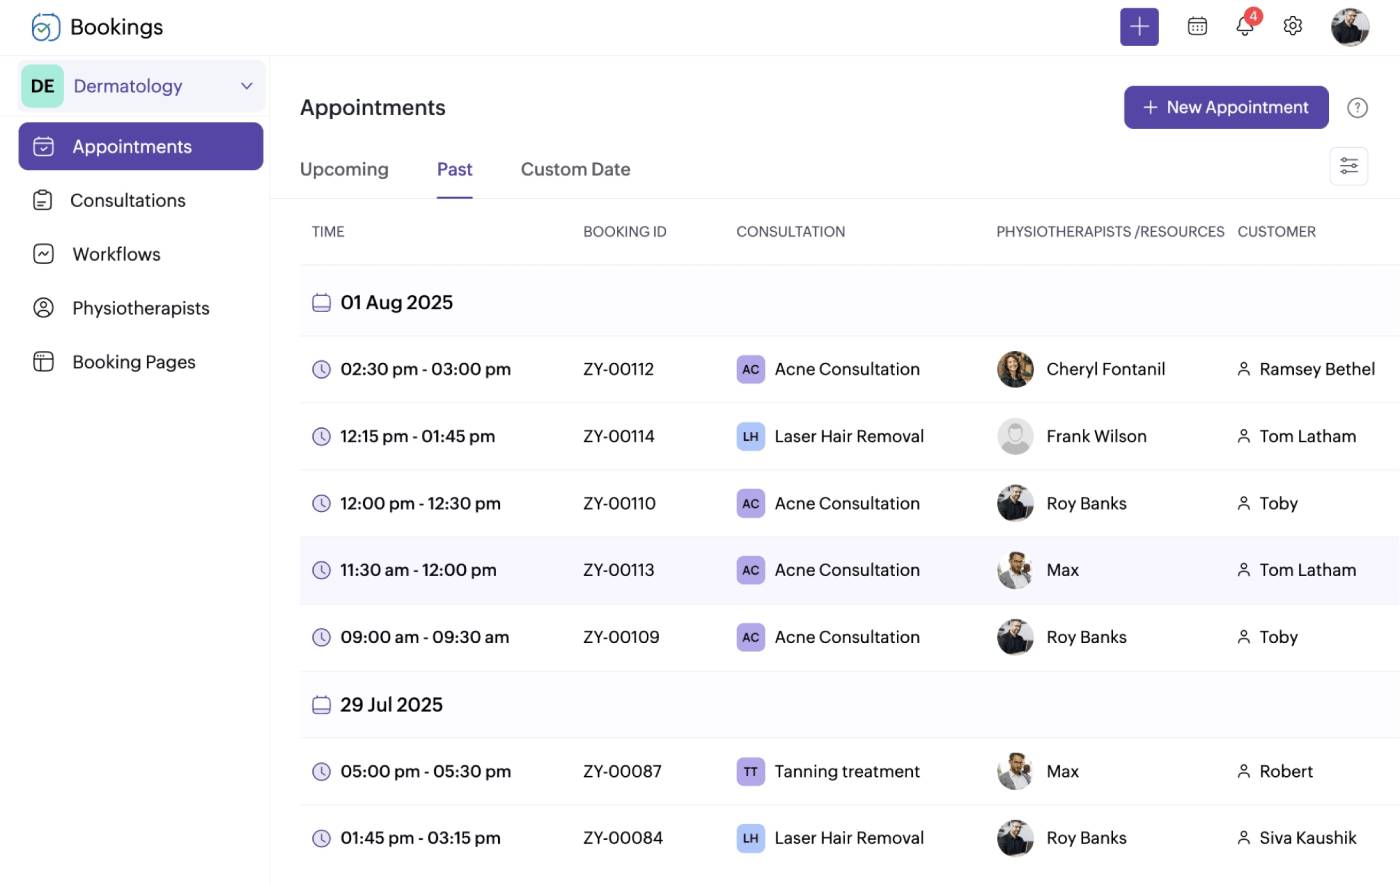Click the help question mark icon
The height and width of the screenshot is (884, 1400).
pos(1357,108)
